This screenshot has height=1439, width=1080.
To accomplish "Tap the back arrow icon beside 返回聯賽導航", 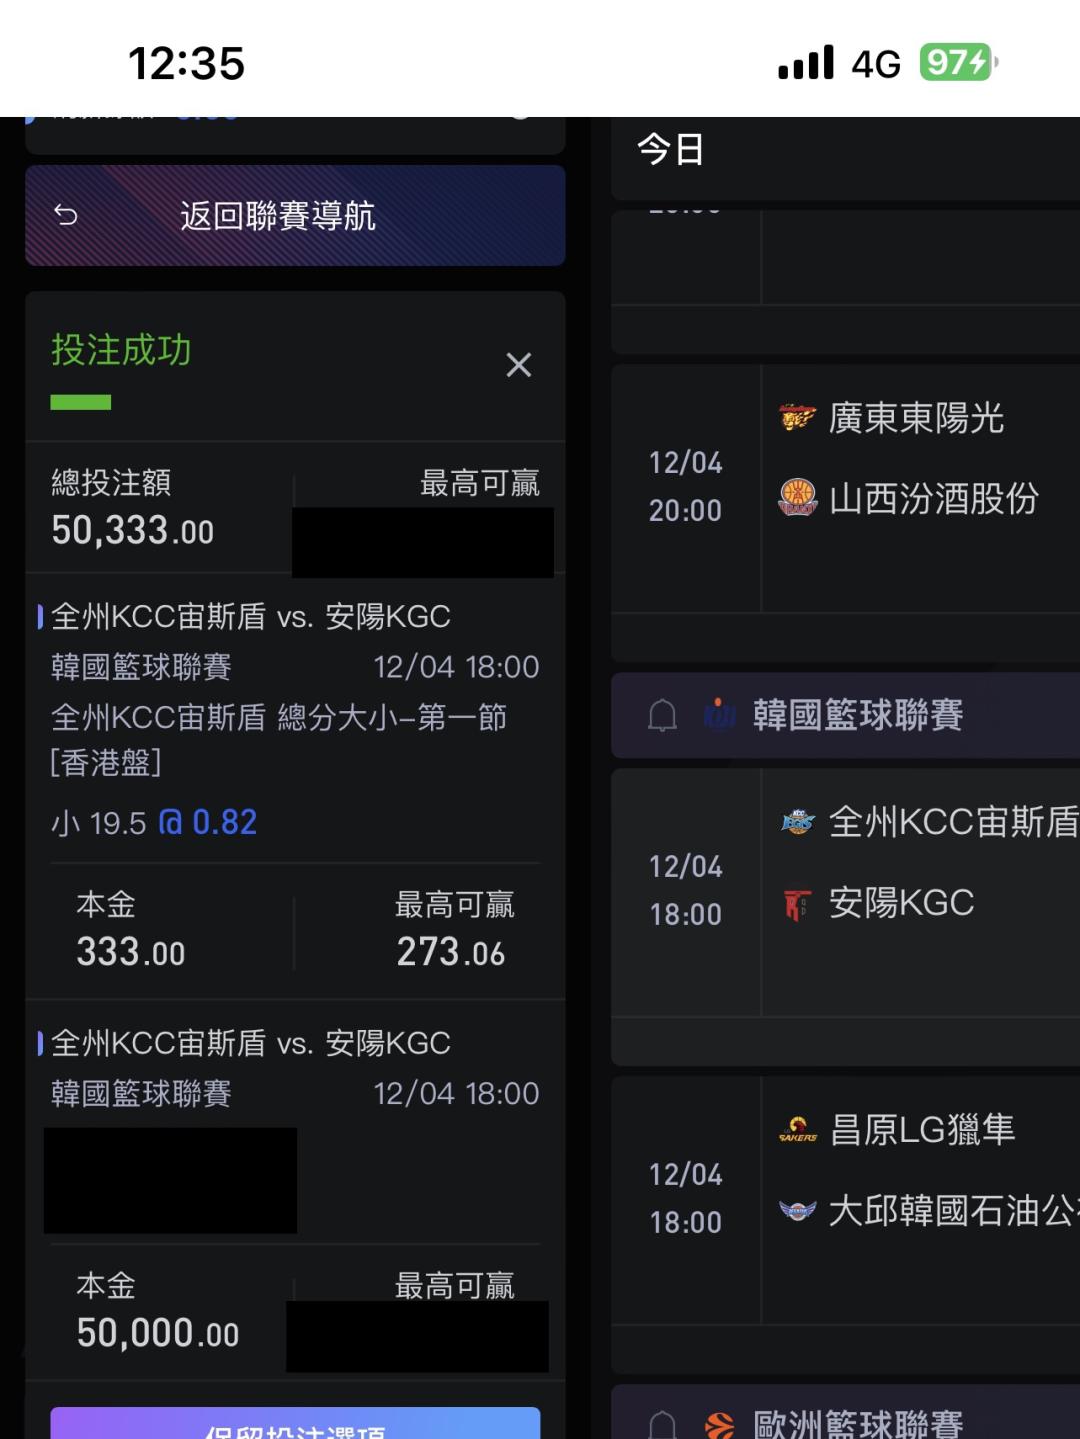I will 66,215.
